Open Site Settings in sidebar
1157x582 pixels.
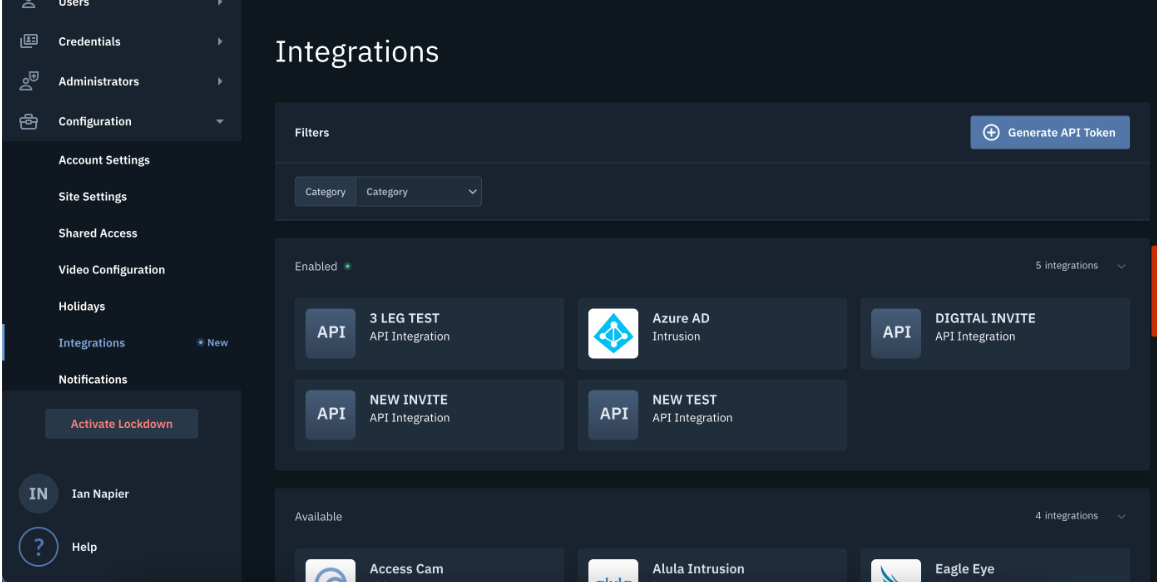pyautogui.click(x=92, y=196)
